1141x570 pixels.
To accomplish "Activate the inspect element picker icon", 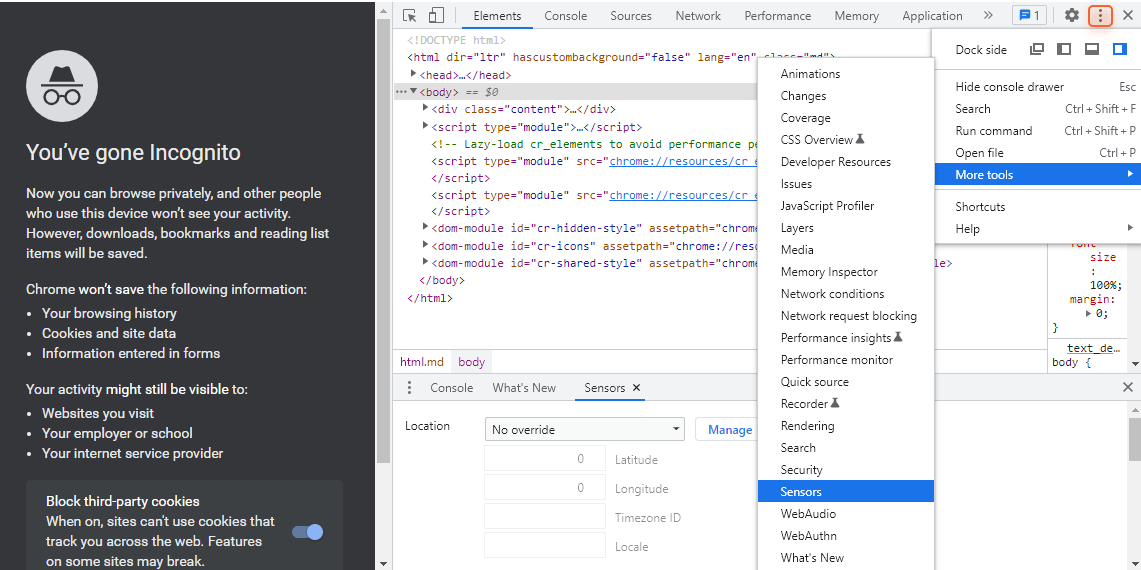I will click(410, 15).
